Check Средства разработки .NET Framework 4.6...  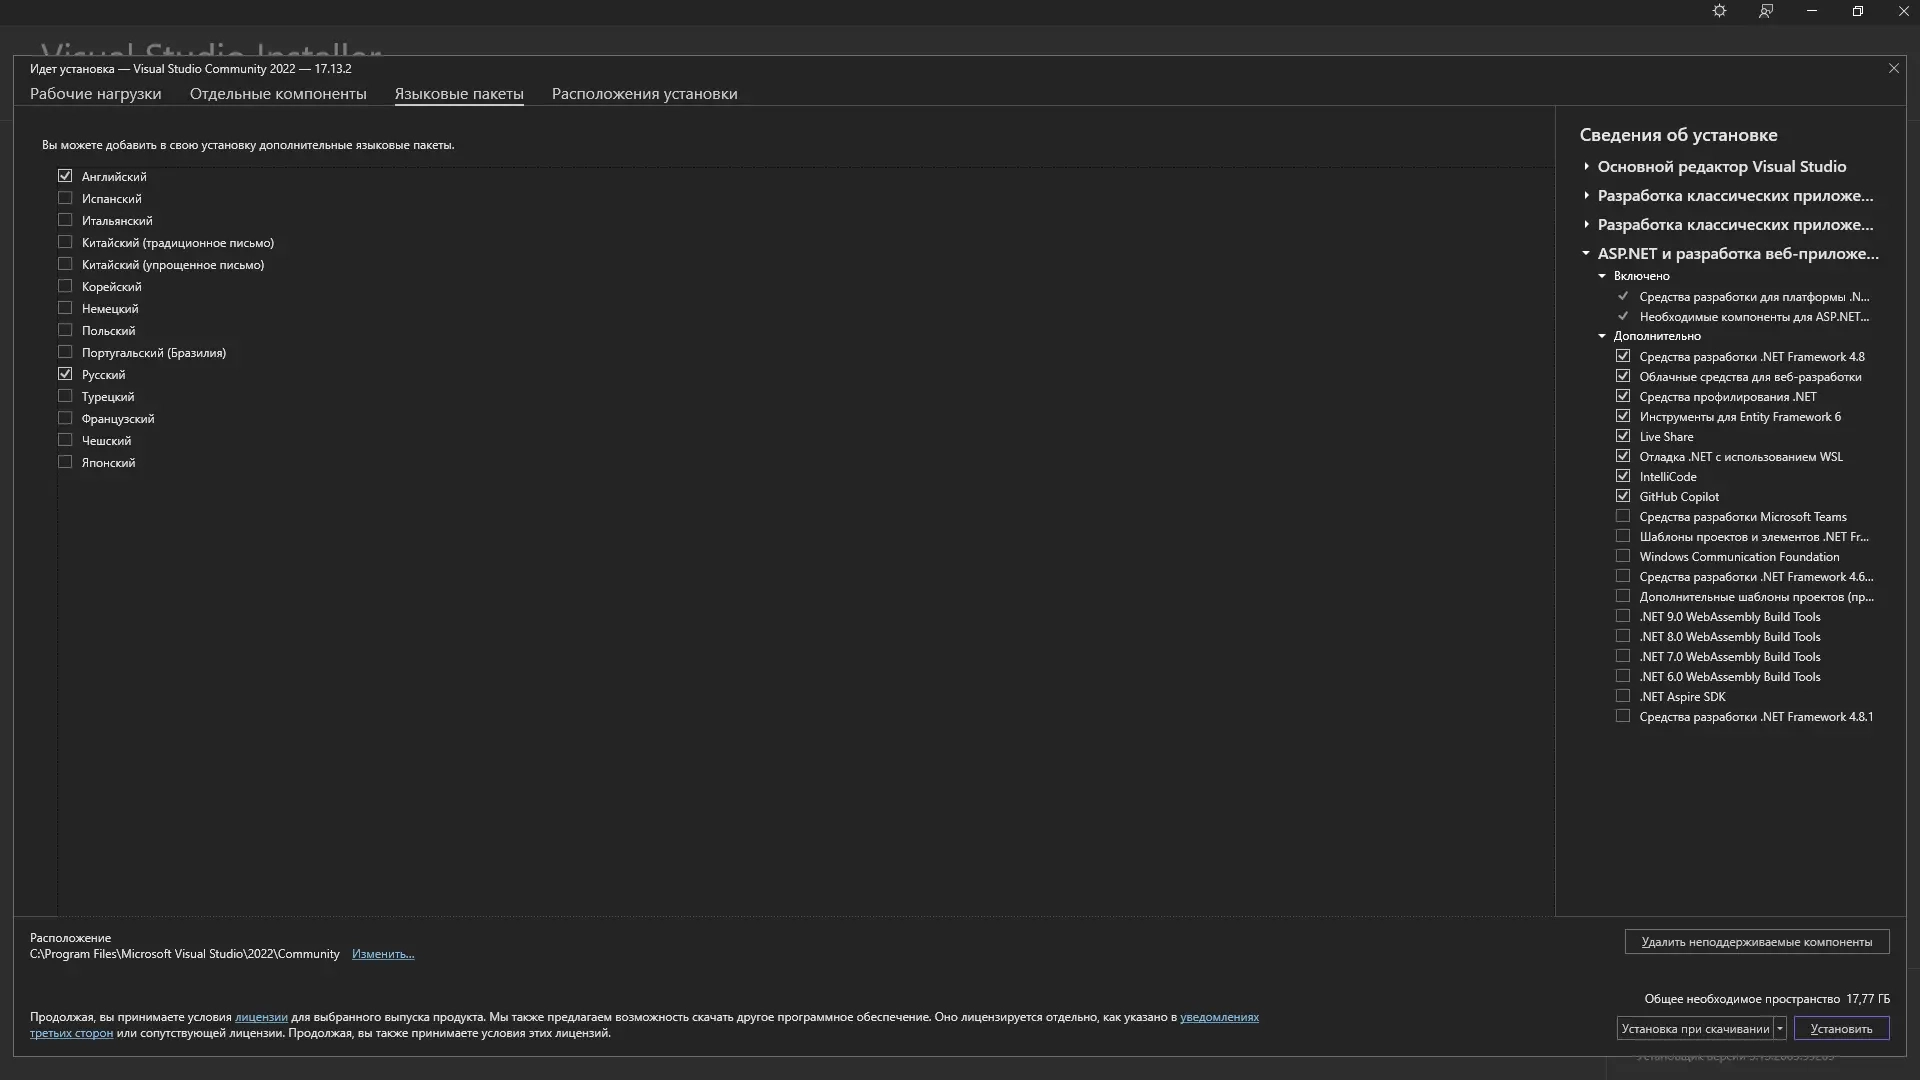click(1623, 576)
